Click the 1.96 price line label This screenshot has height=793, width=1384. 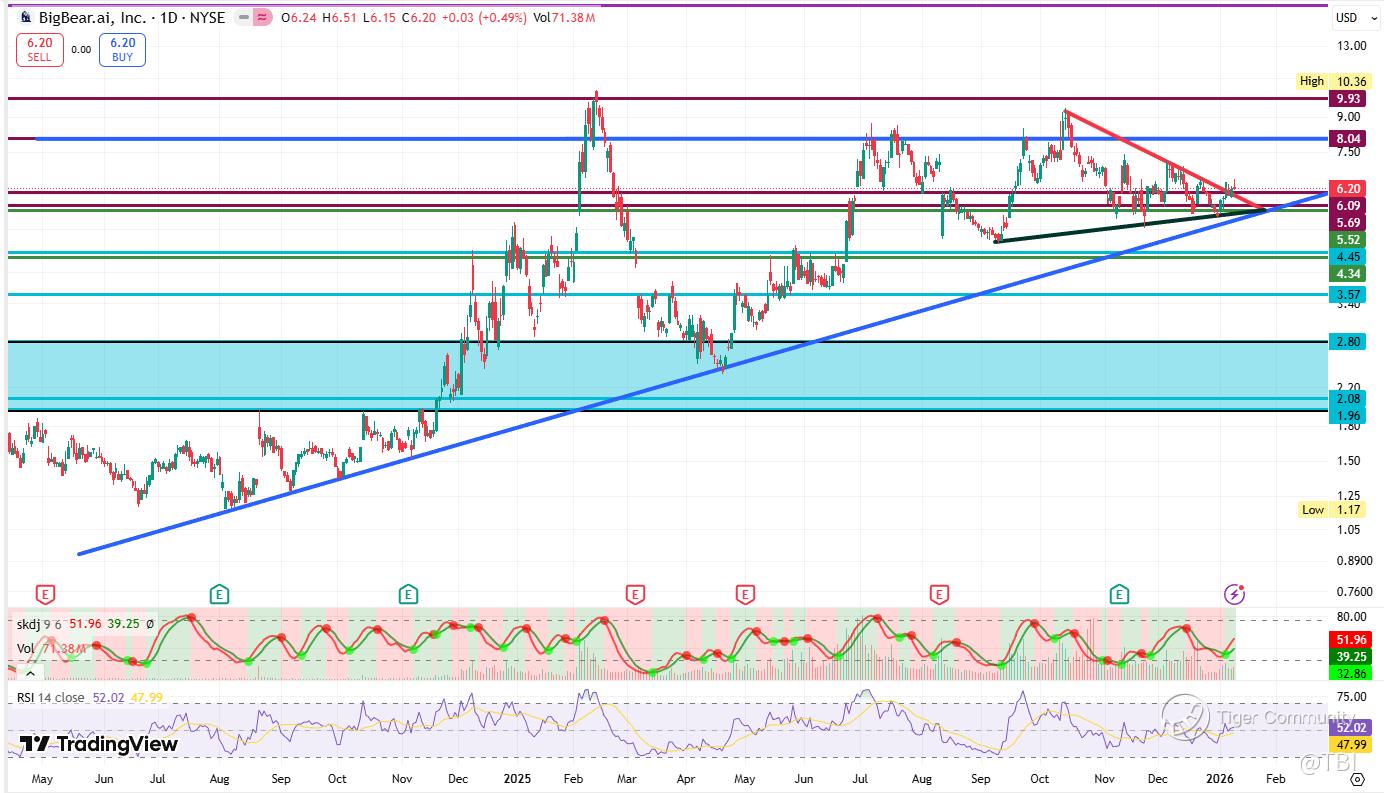[x=1348, y=416]
